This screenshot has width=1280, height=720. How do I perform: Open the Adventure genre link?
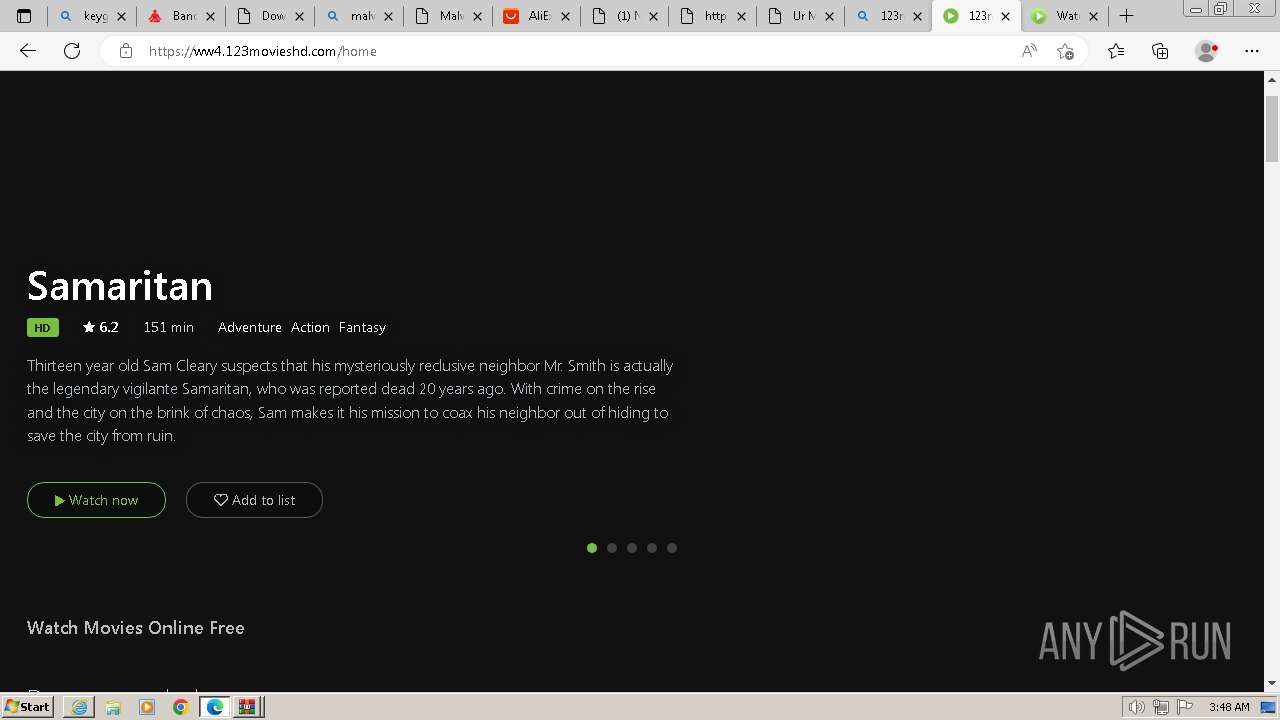pyautogui.click(x=250, y=327)
